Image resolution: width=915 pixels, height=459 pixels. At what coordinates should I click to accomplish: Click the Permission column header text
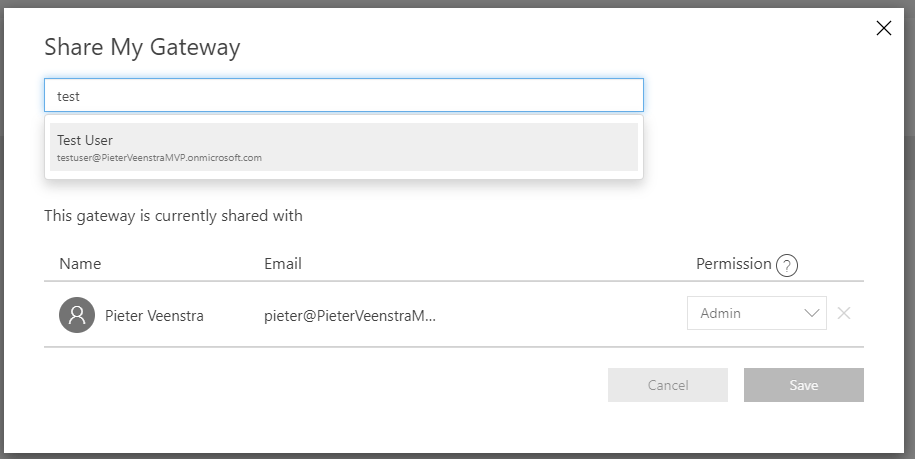point(734,264)
